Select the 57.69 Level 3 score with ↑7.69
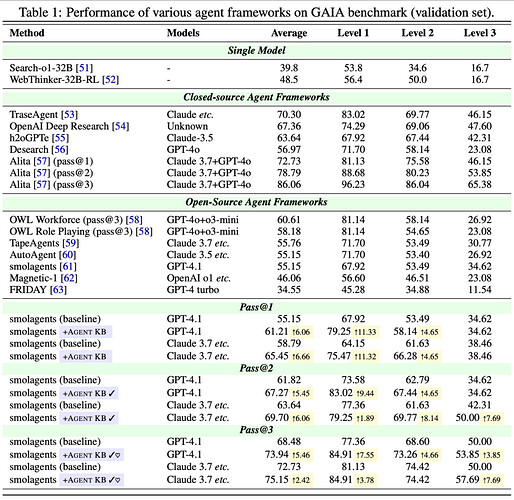Image resolution: width=514 pixels, height=500 pixels. [x=468, y=480]
